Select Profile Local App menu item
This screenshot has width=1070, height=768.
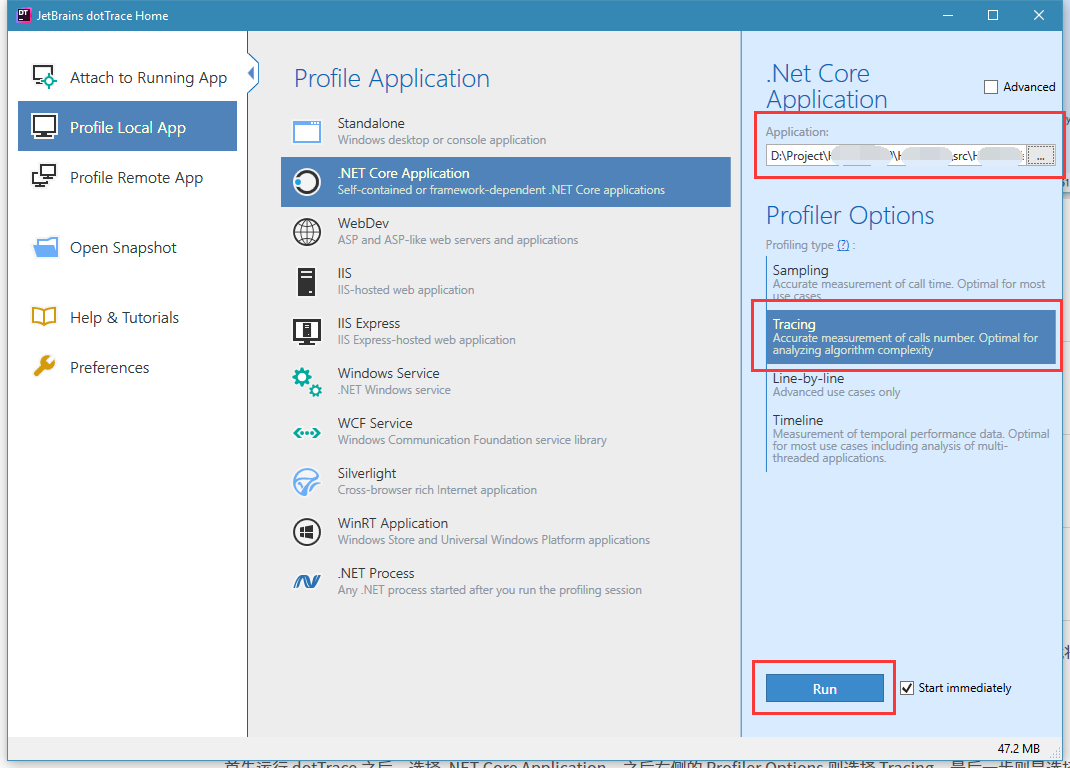(127, 127)
